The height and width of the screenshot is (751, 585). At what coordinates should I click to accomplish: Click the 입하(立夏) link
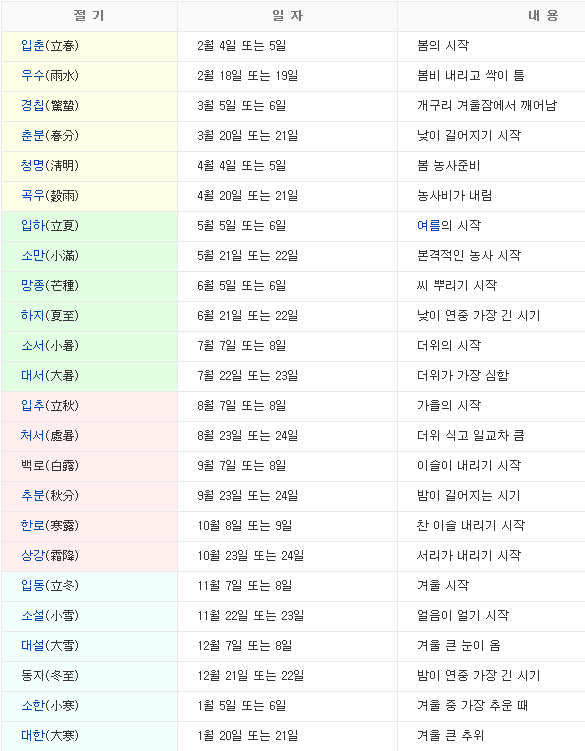[33, 226]
